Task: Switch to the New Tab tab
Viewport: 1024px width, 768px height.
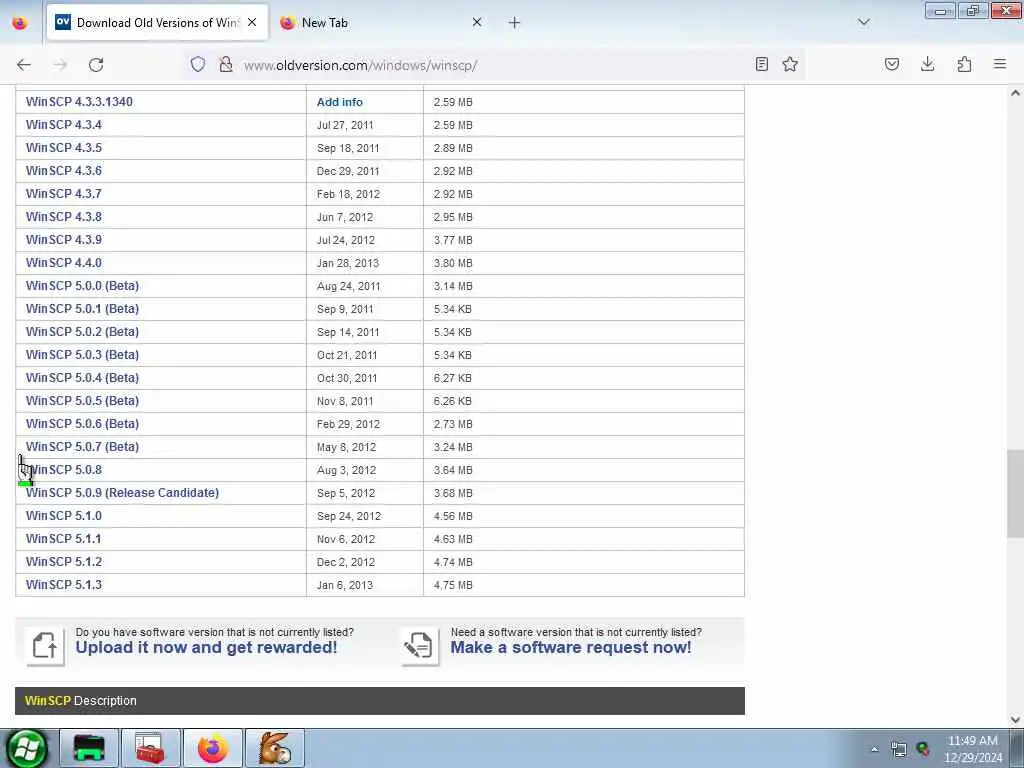Action: [x=381, y=22]
